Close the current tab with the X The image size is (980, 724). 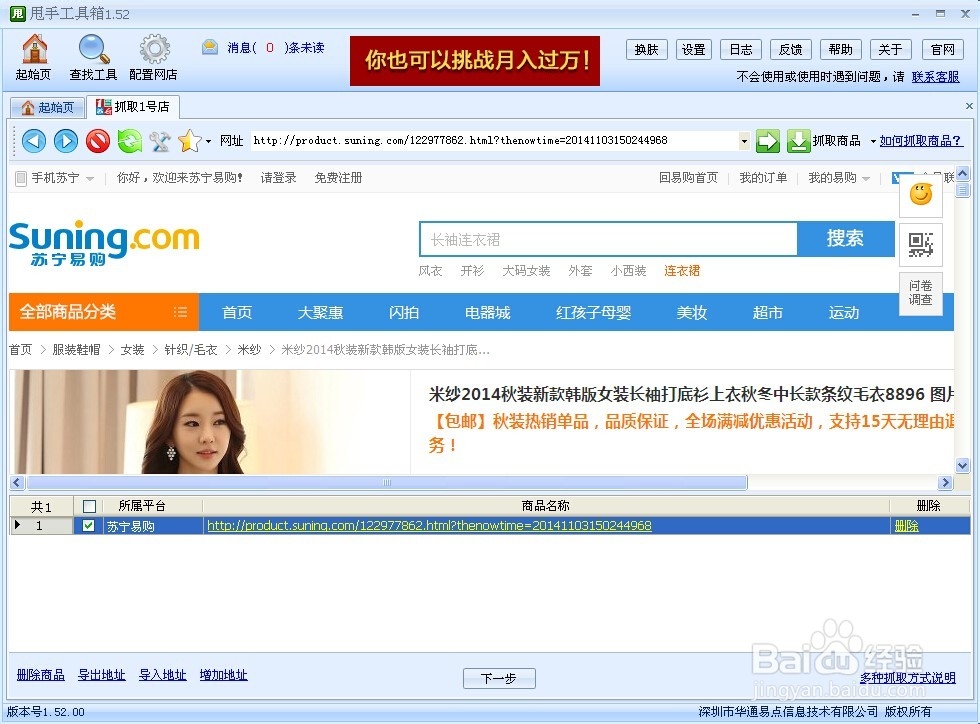coord(969,106)
